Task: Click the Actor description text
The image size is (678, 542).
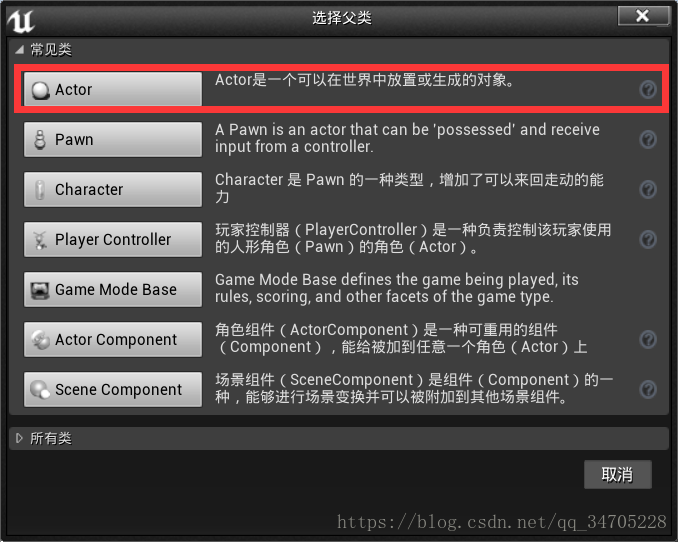Action: point(365,80)
